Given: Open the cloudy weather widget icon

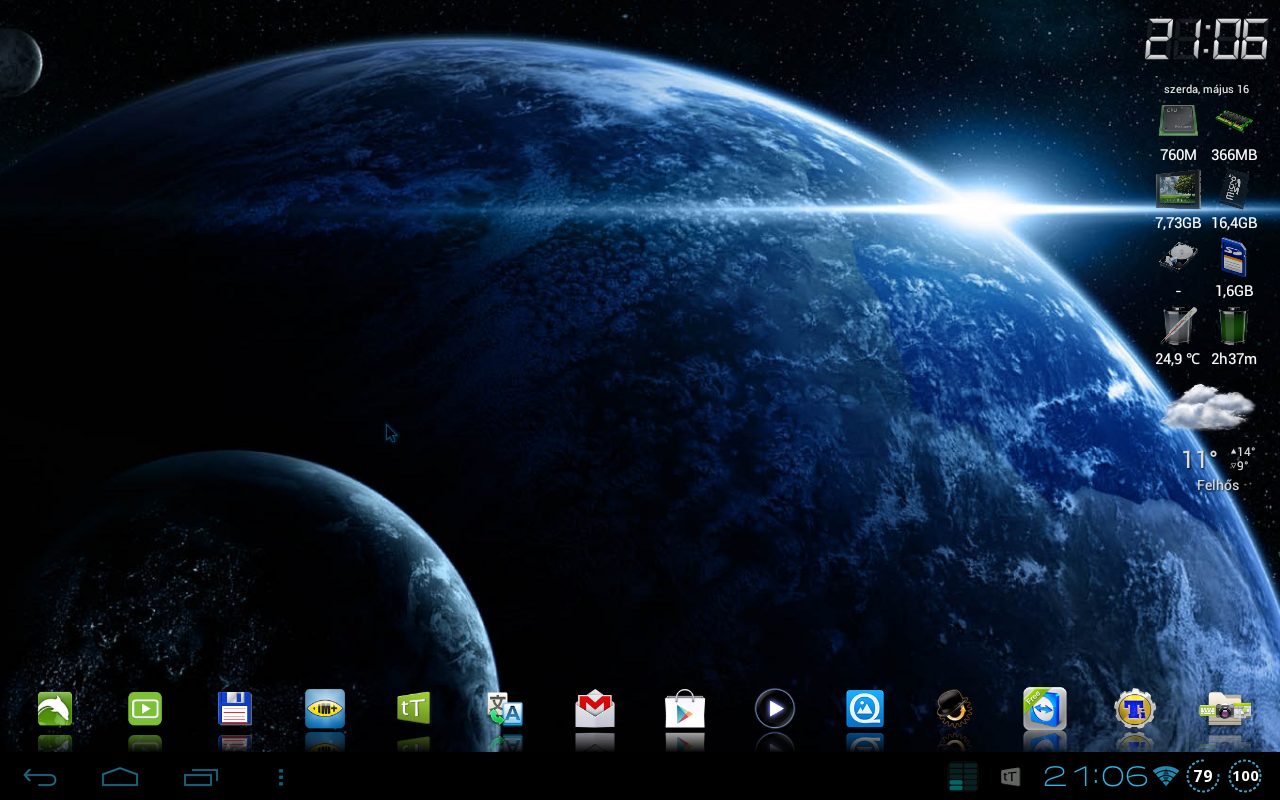Looking at the screenshot, I should click(x=1209, y=407).
